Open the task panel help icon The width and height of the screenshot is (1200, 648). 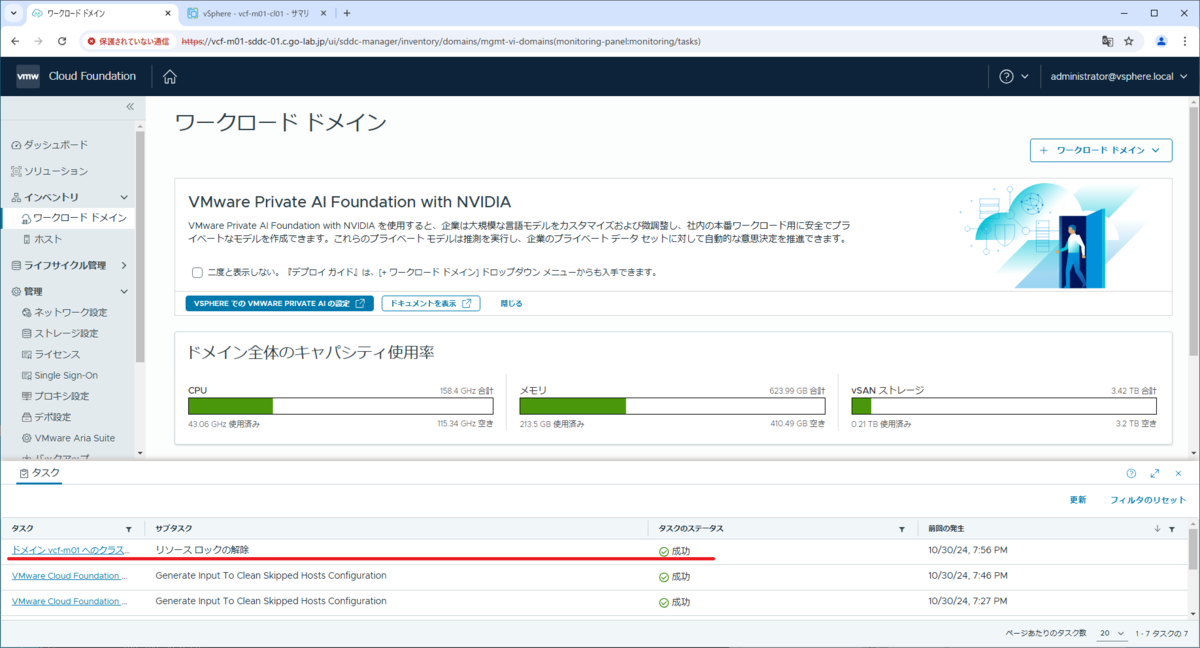[1131, 473]
